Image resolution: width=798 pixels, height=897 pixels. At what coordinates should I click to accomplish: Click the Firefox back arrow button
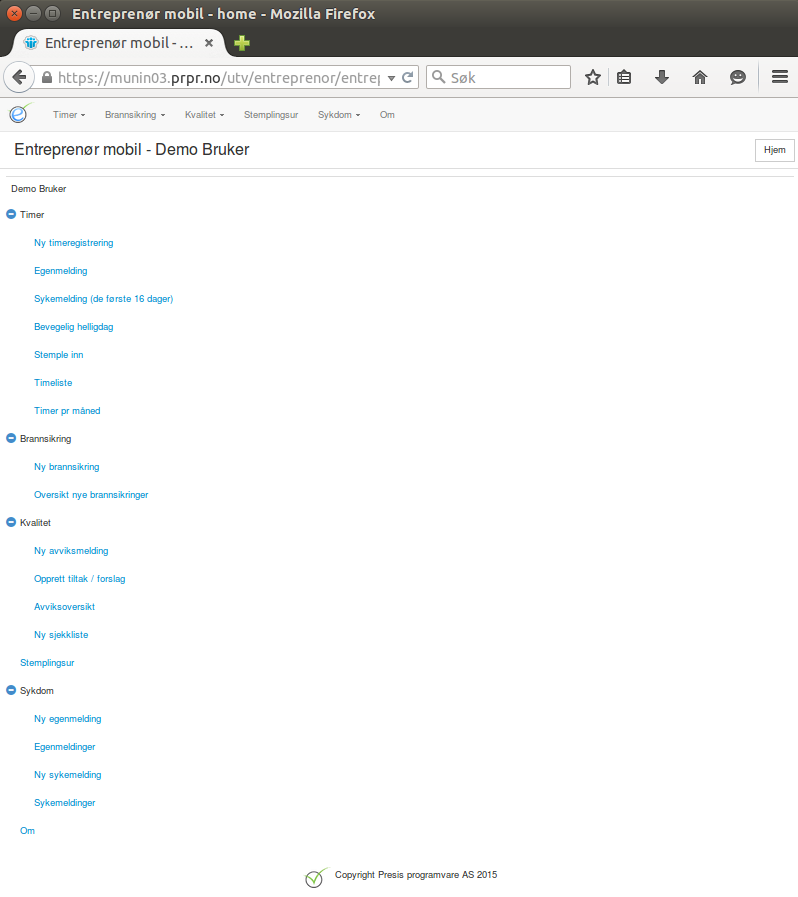(19, 77)
